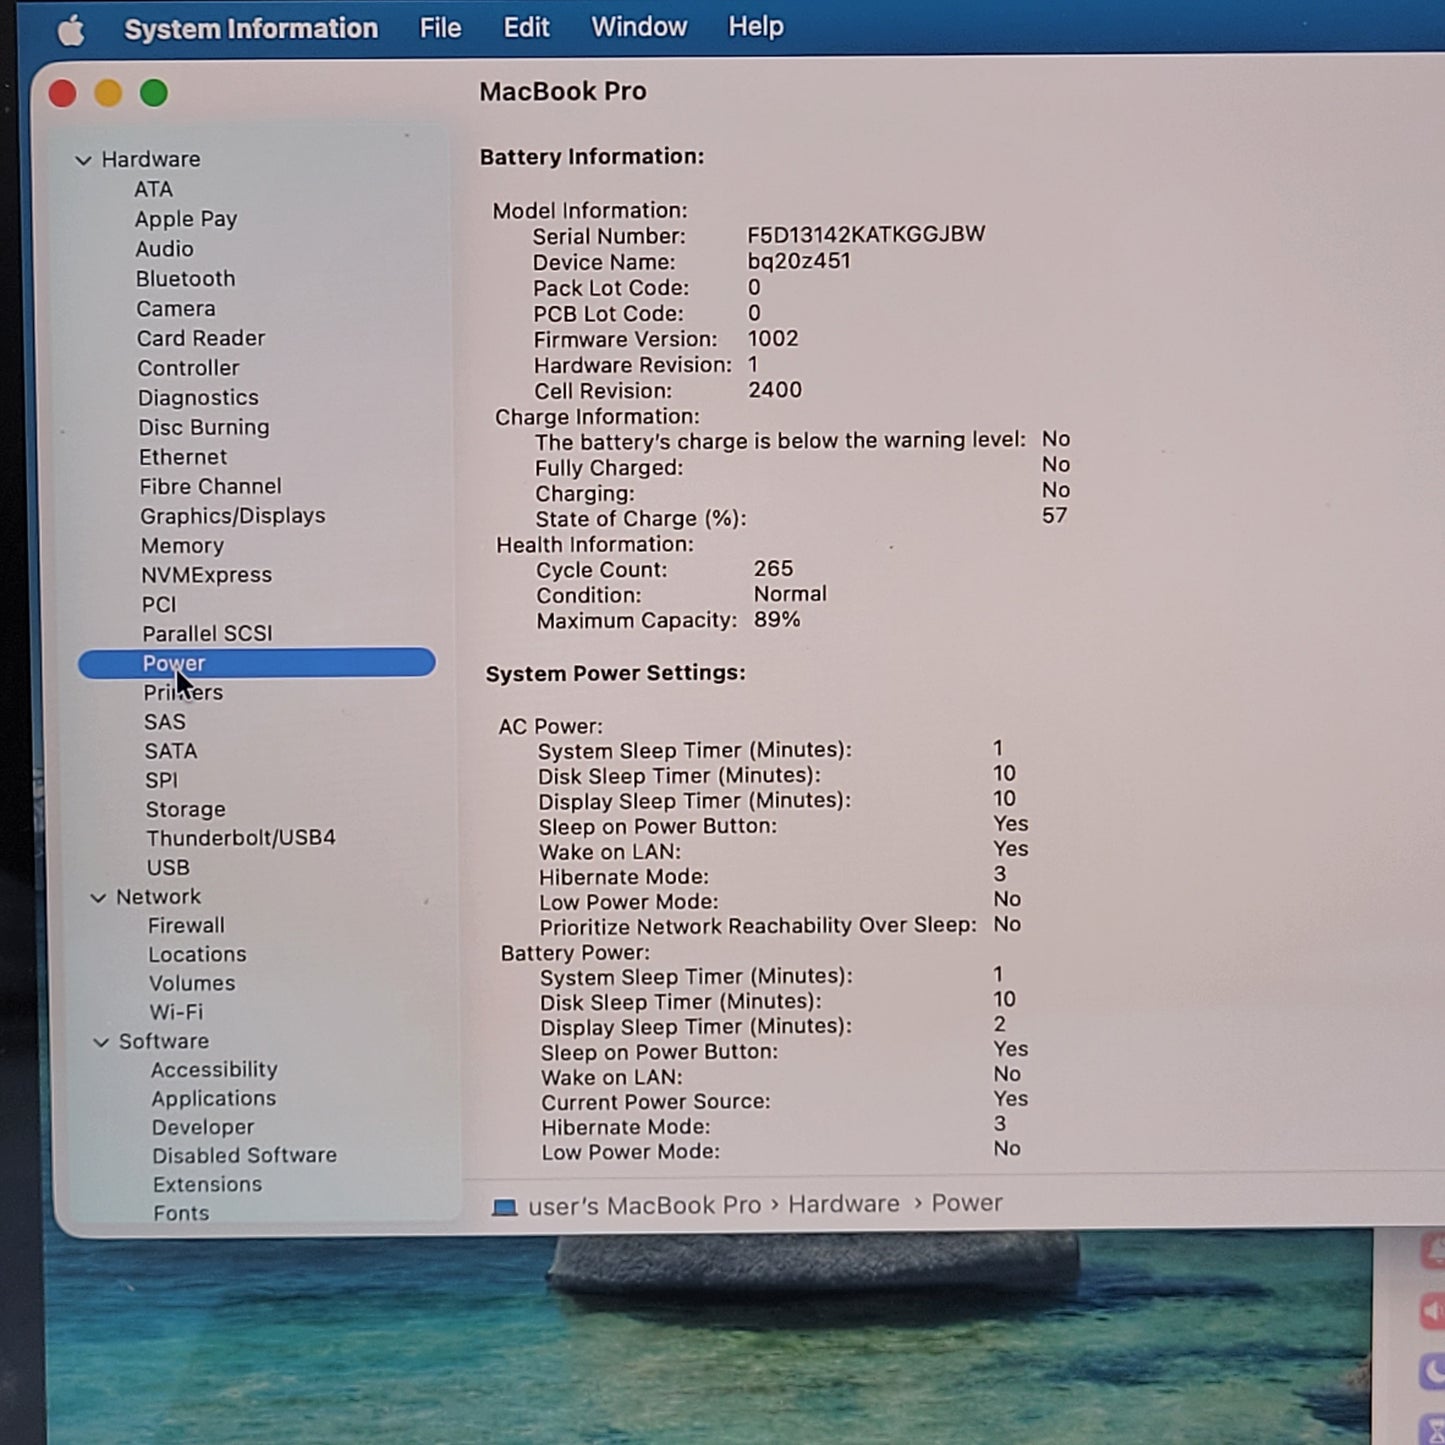Select Parallel SCSI in the sidebar
Image resolution: width=1445 pixels, height=1445 pixels.
[207, 634]
